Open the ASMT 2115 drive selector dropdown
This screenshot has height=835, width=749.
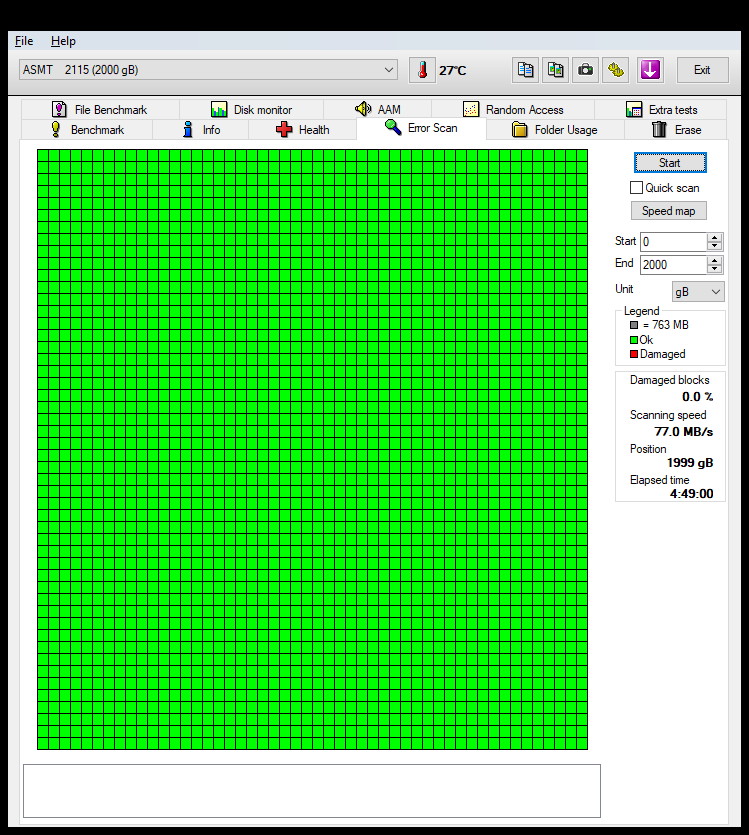[x=208, y=70]
